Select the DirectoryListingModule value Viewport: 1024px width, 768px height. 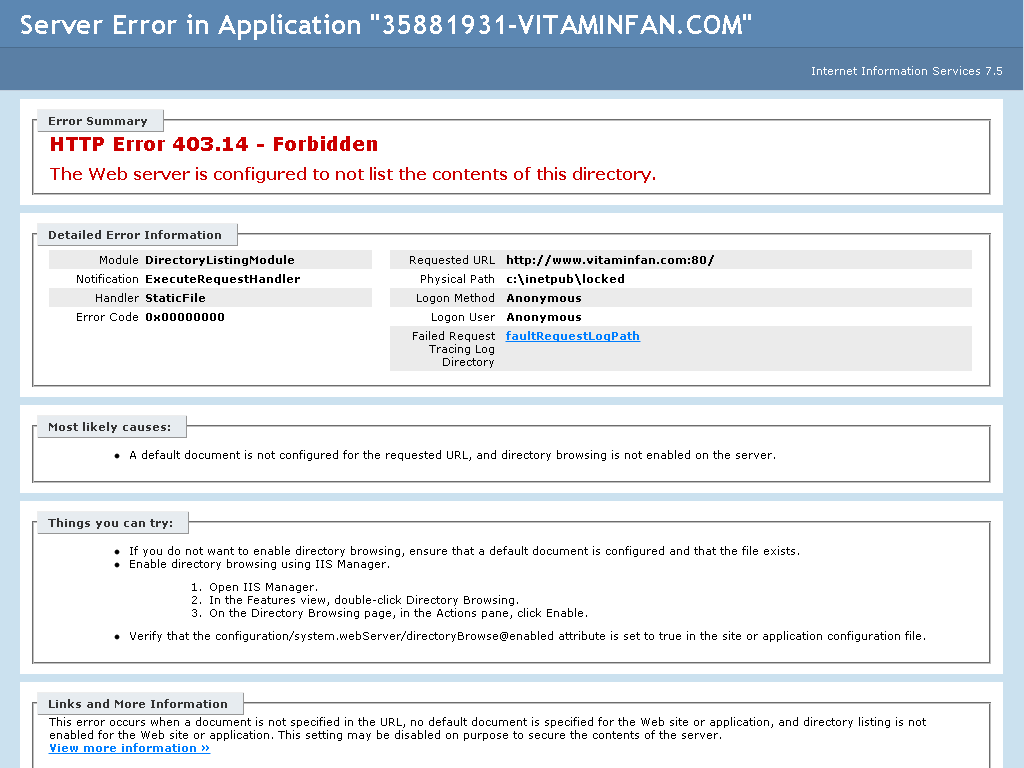[x=219, y=260]
